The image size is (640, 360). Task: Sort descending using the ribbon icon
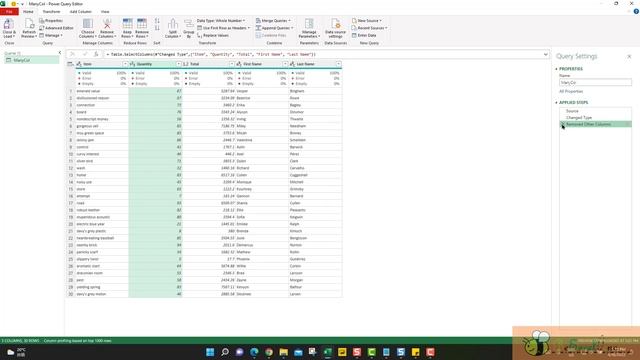click(157, 28)
